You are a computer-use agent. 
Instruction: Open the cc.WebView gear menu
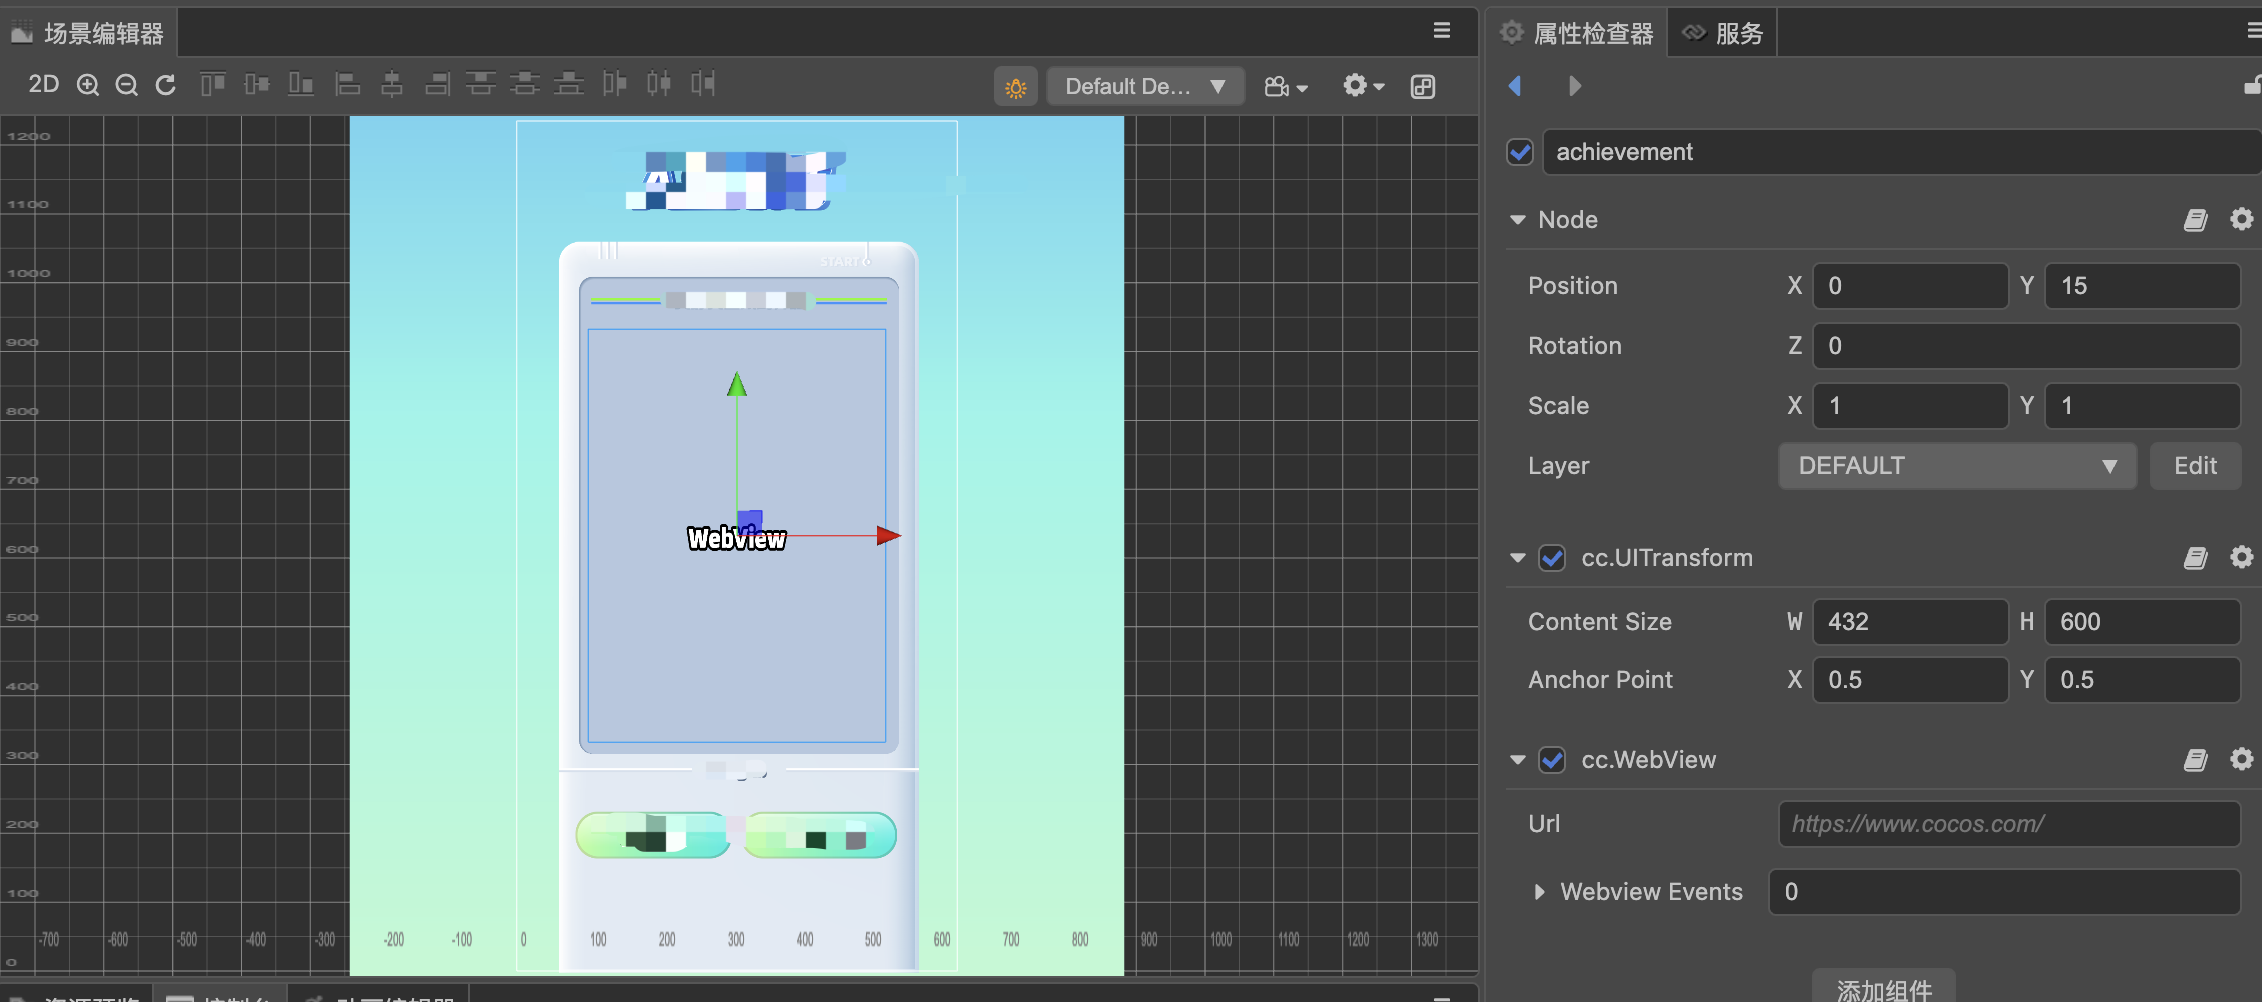tap(2242, 759)
